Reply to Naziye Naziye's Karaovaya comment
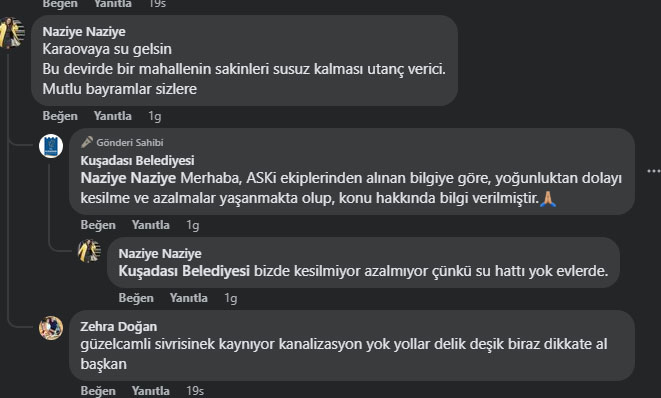The image size is (661, 398). pyautogui.click(x=113, y=116)
